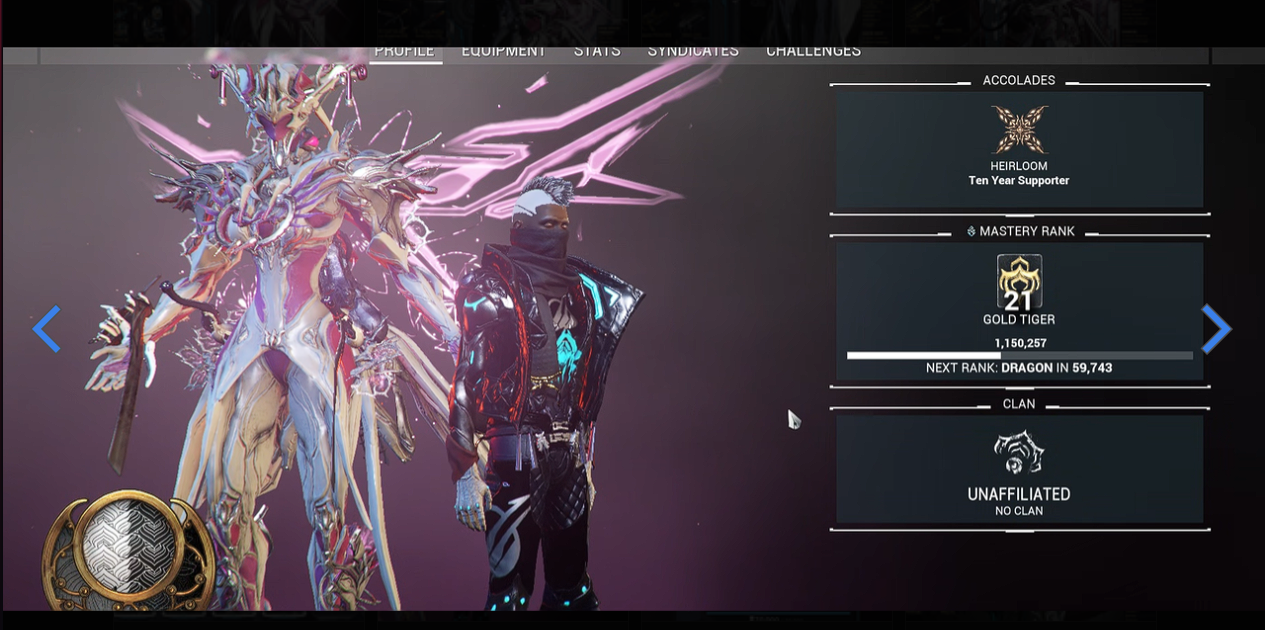Click the left blue arrow
This screenshot has width=1265, height=630.
pyautogui.click(x=47, y=329)
